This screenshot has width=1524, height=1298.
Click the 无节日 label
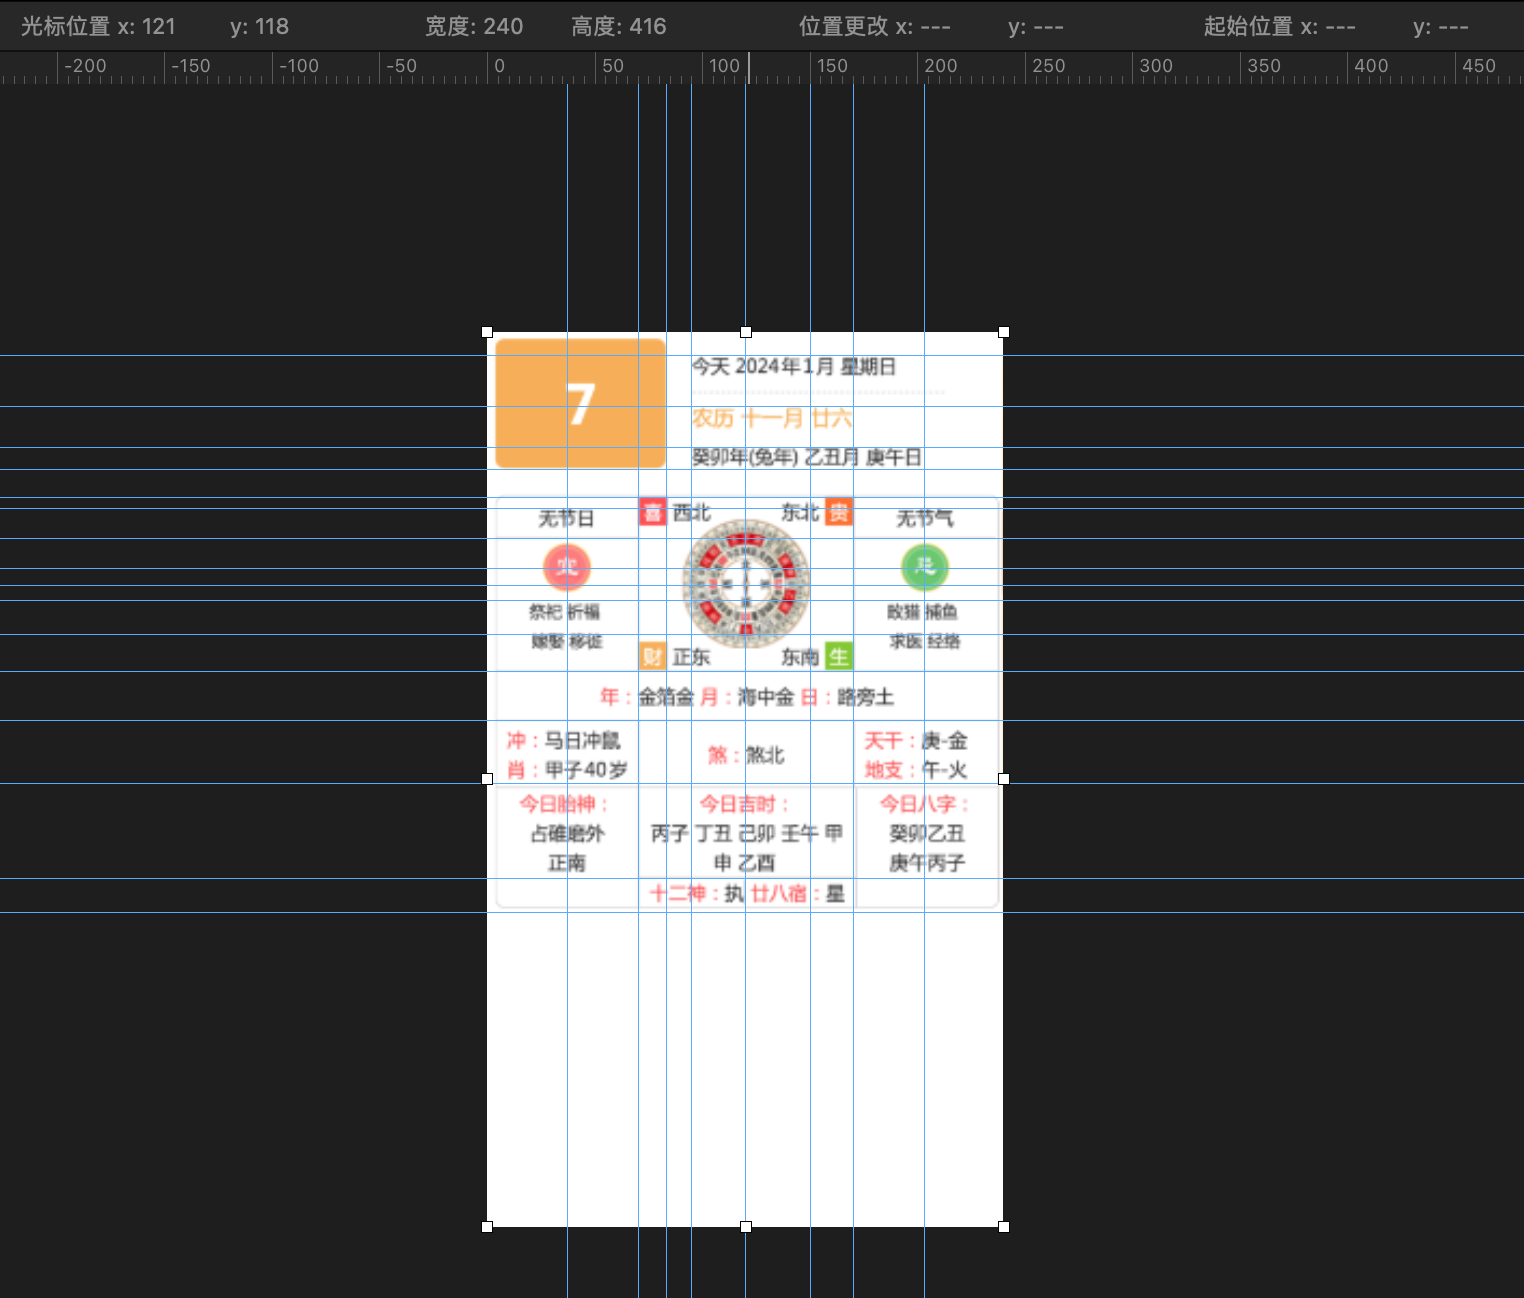[567, 518]
